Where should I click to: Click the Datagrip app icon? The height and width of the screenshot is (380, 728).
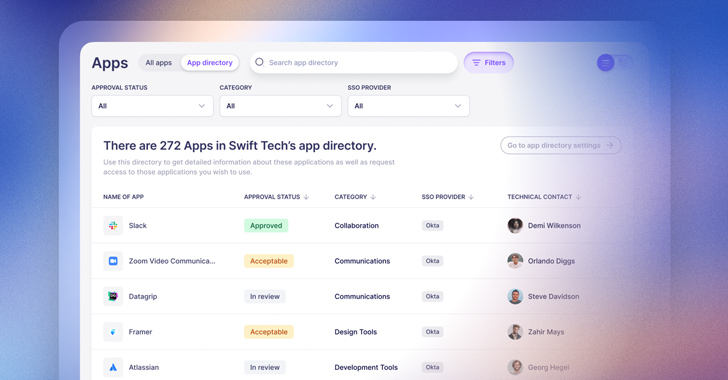113,296
